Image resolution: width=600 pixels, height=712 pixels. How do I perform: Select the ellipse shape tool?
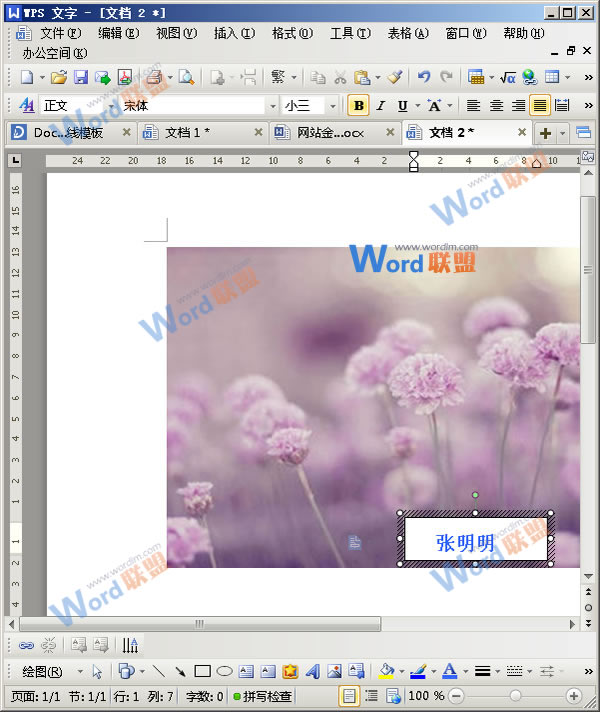(x=224, y=671)
